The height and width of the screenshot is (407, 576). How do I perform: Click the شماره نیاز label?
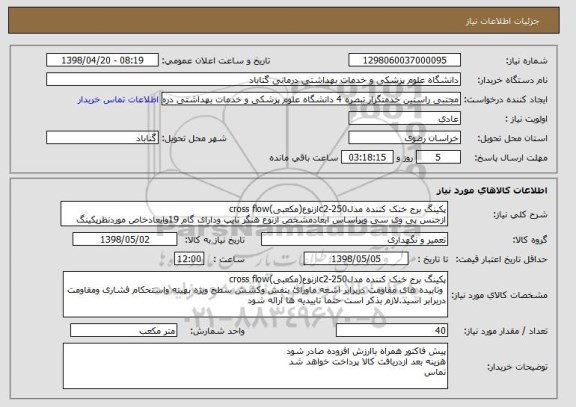[527, 61]
